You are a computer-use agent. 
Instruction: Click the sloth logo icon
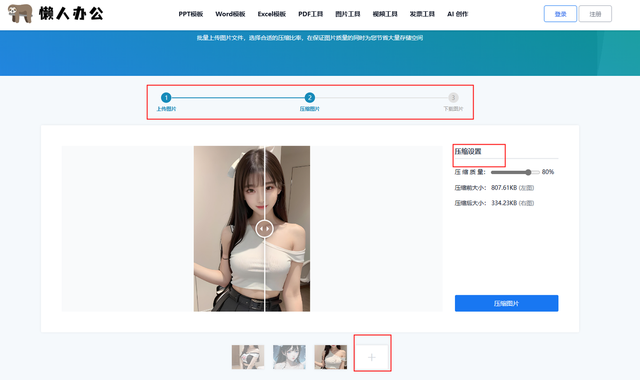click(x=20, y=13)
